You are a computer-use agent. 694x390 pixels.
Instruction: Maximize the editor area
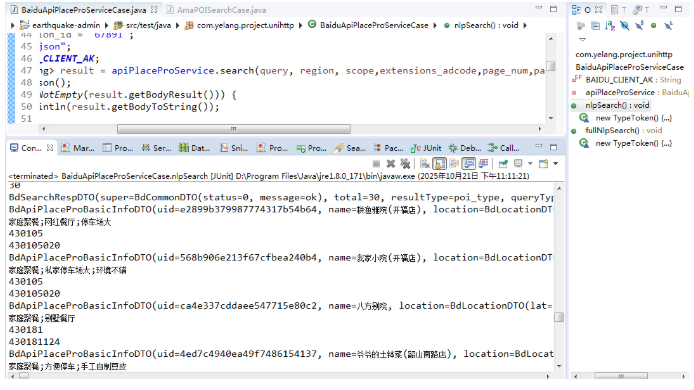tap(553, 9)
